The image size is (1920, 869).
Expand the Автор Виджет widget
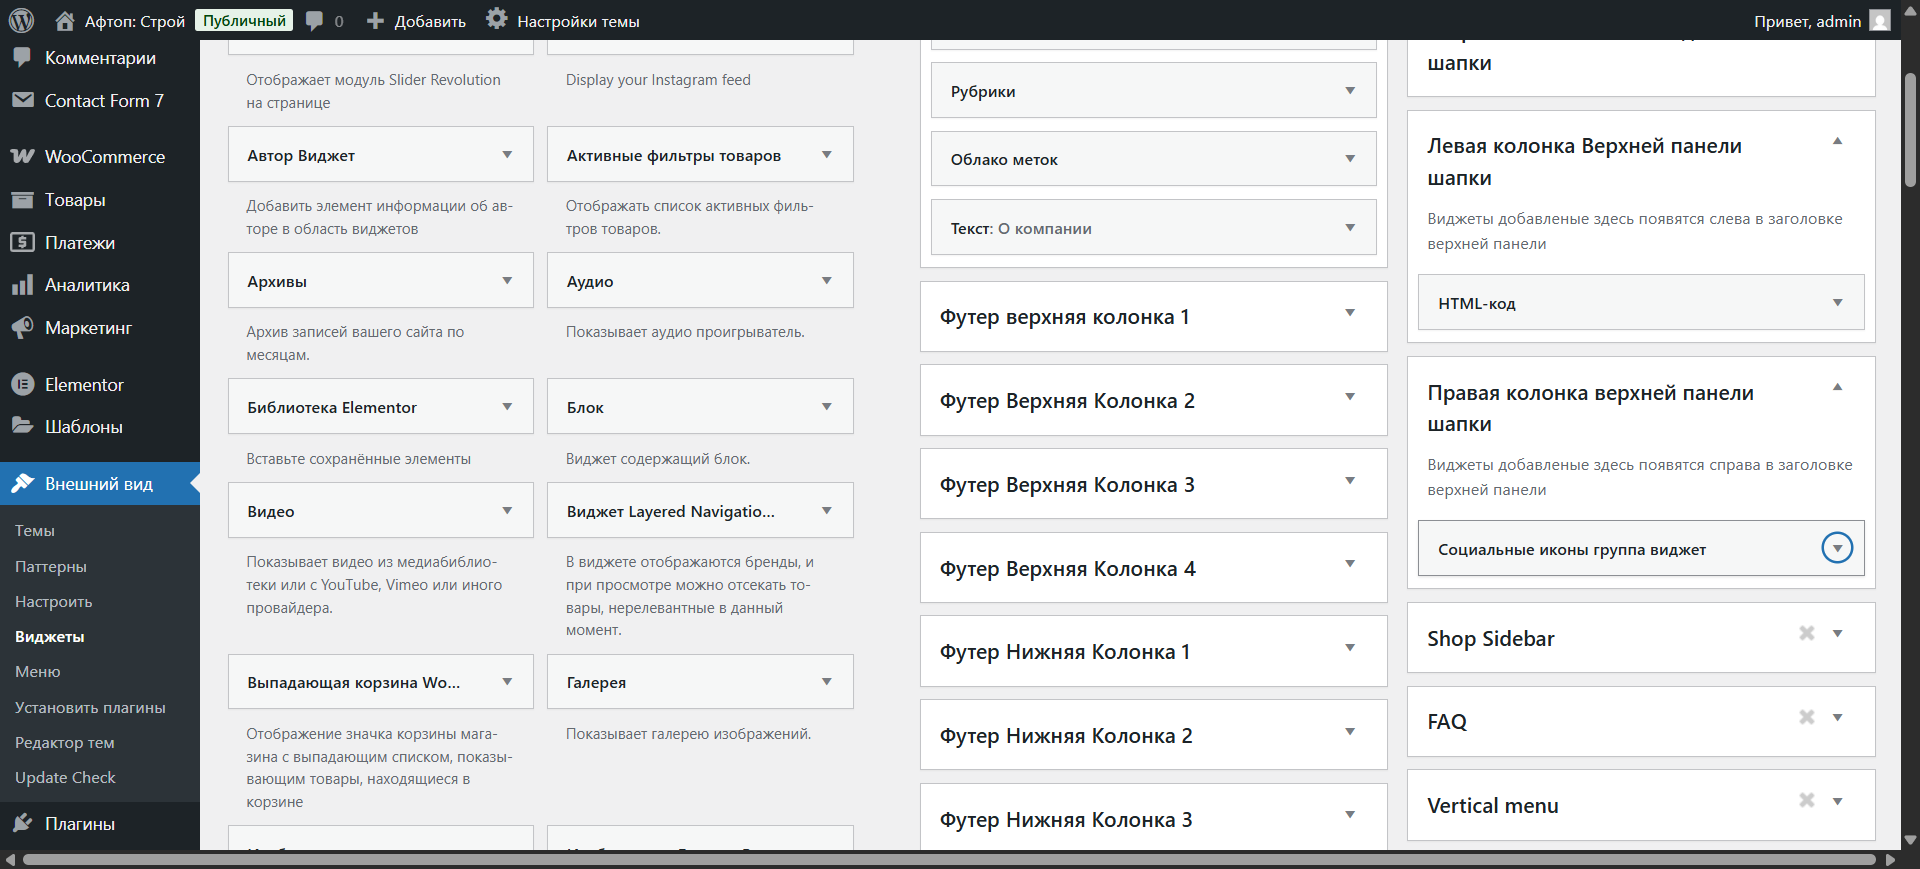(507, 155)
